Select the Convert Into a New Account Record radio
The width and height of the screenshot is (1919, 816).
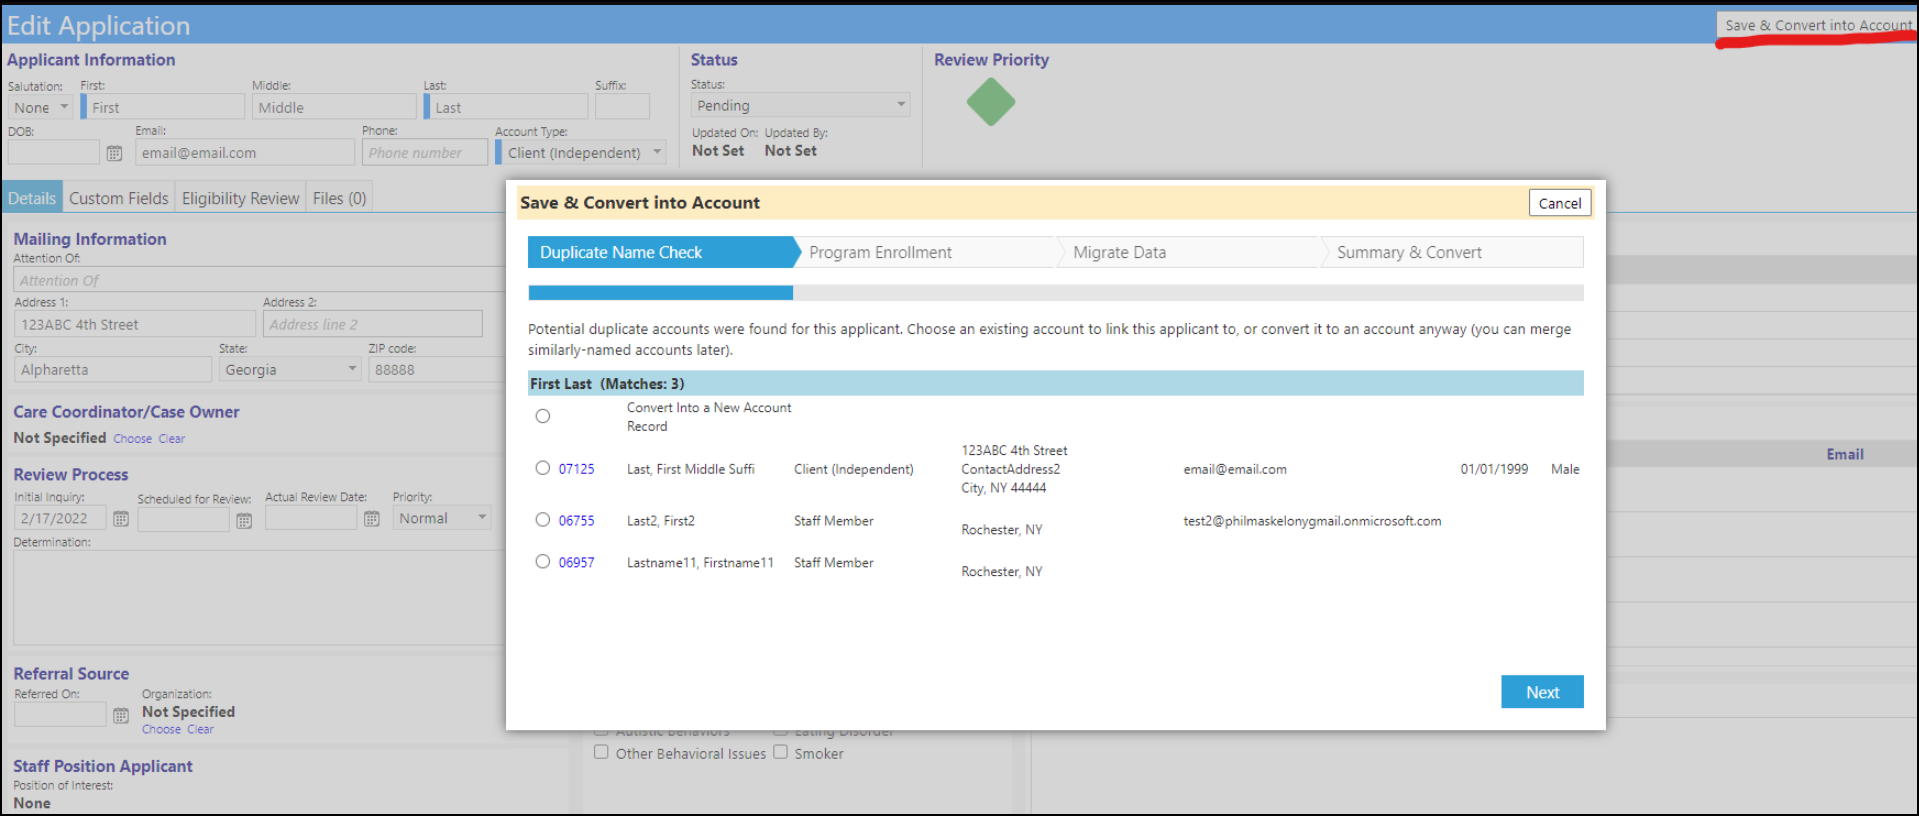point(543,416)
